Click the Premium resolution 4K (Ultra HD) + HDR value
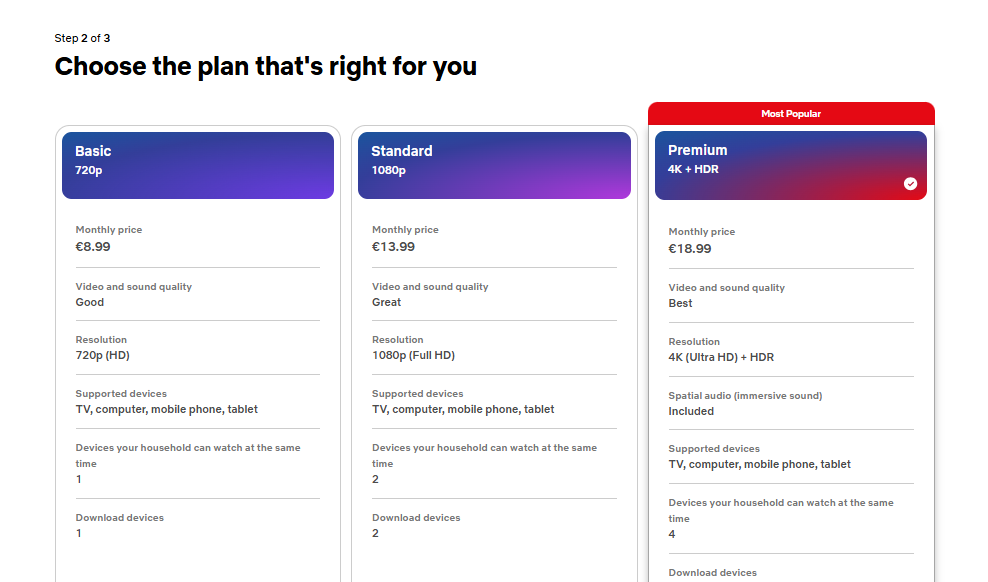 pyautogui.click(x=721, y=357)
